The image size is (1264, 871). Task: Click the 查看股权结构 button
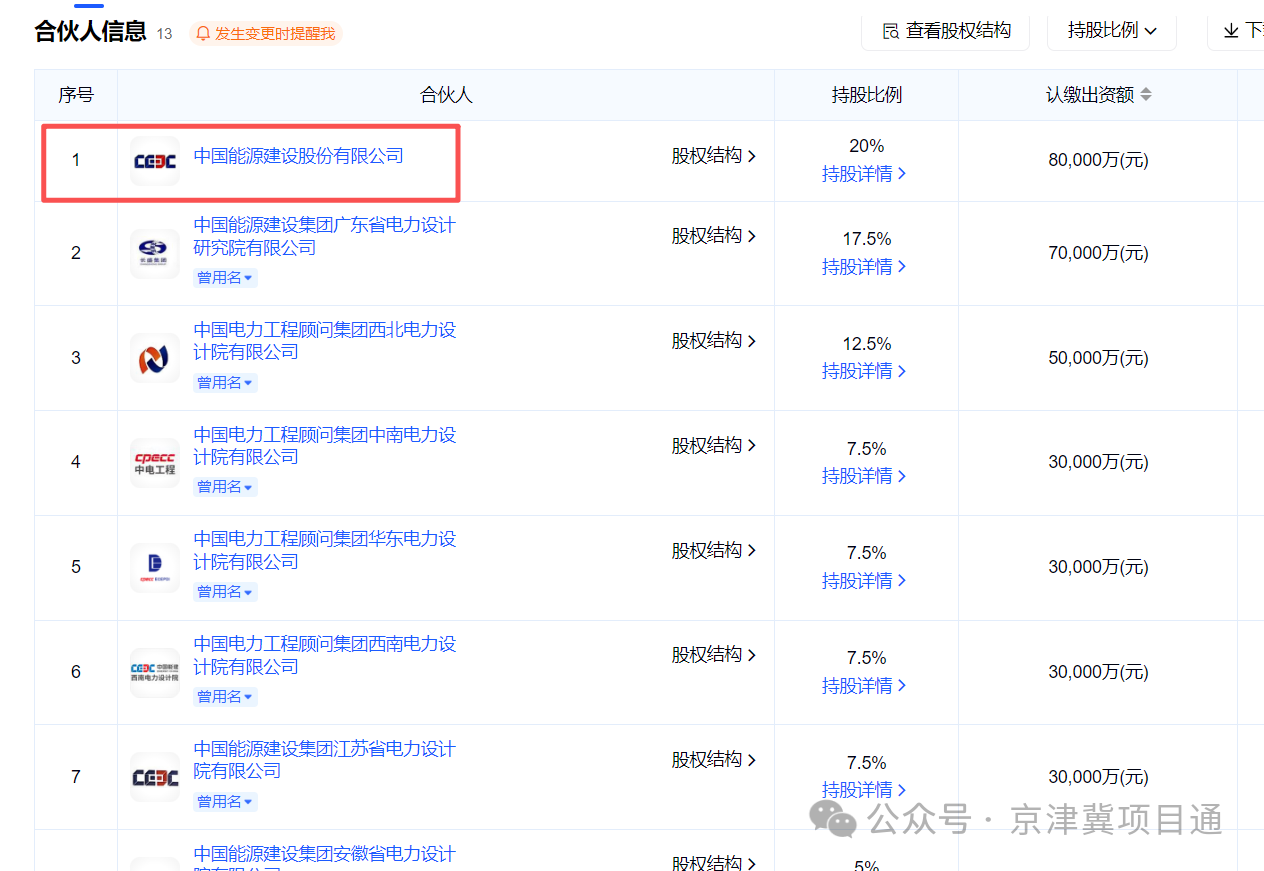(x=946, y=31)
